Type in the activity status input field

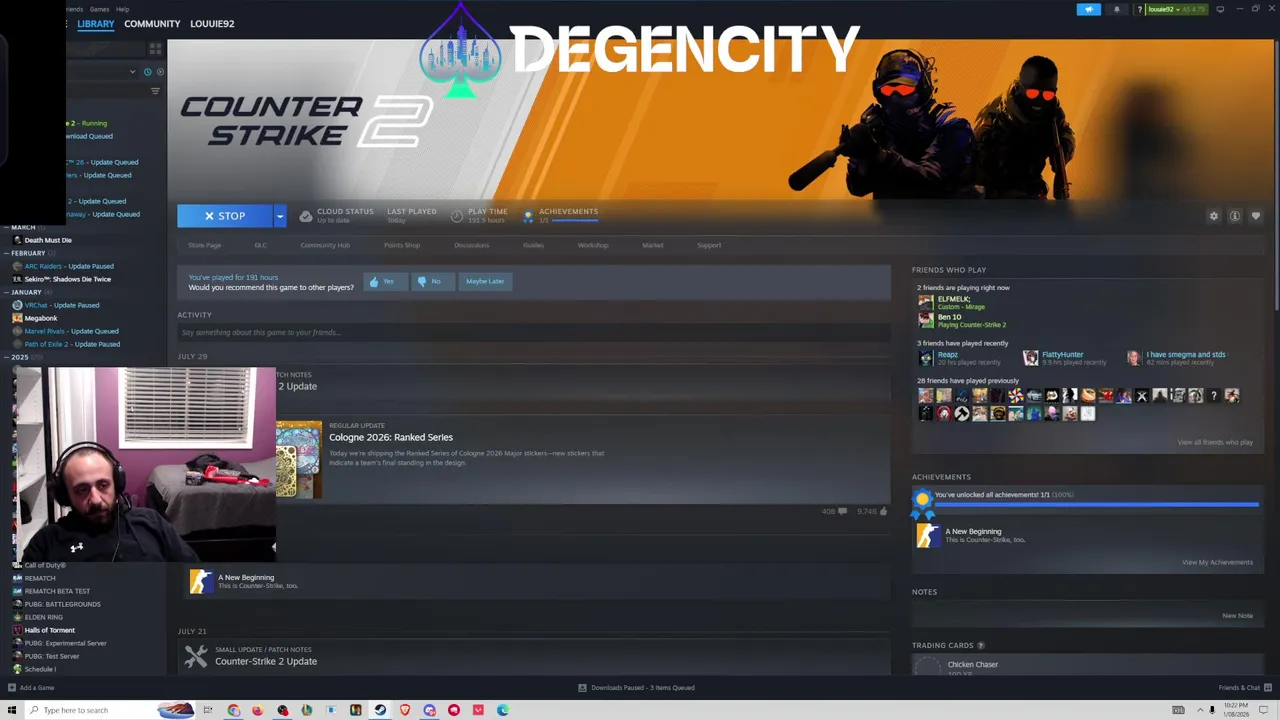(534, 332)
